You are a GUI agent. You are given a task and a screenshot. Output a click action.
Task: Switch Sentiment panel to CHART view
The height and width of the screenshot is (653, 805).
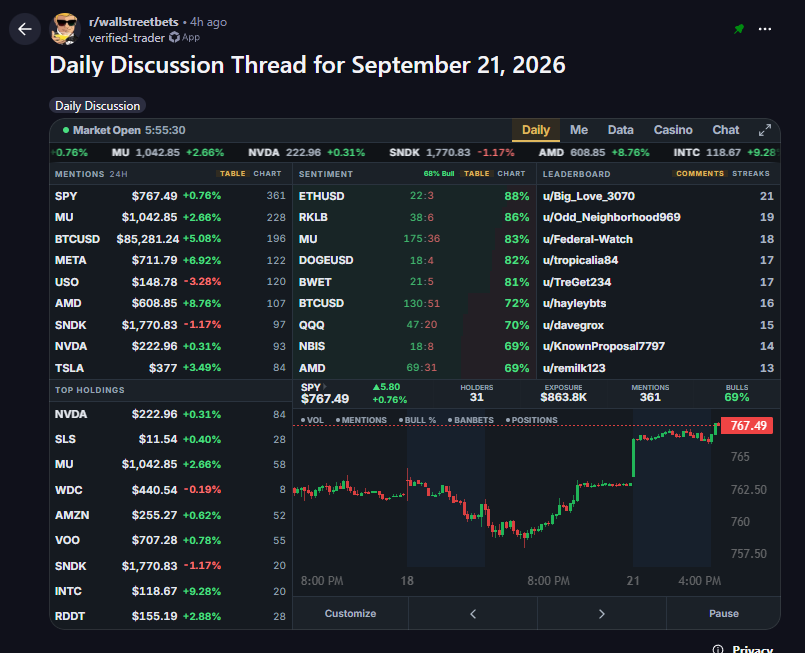coord(511,174)
